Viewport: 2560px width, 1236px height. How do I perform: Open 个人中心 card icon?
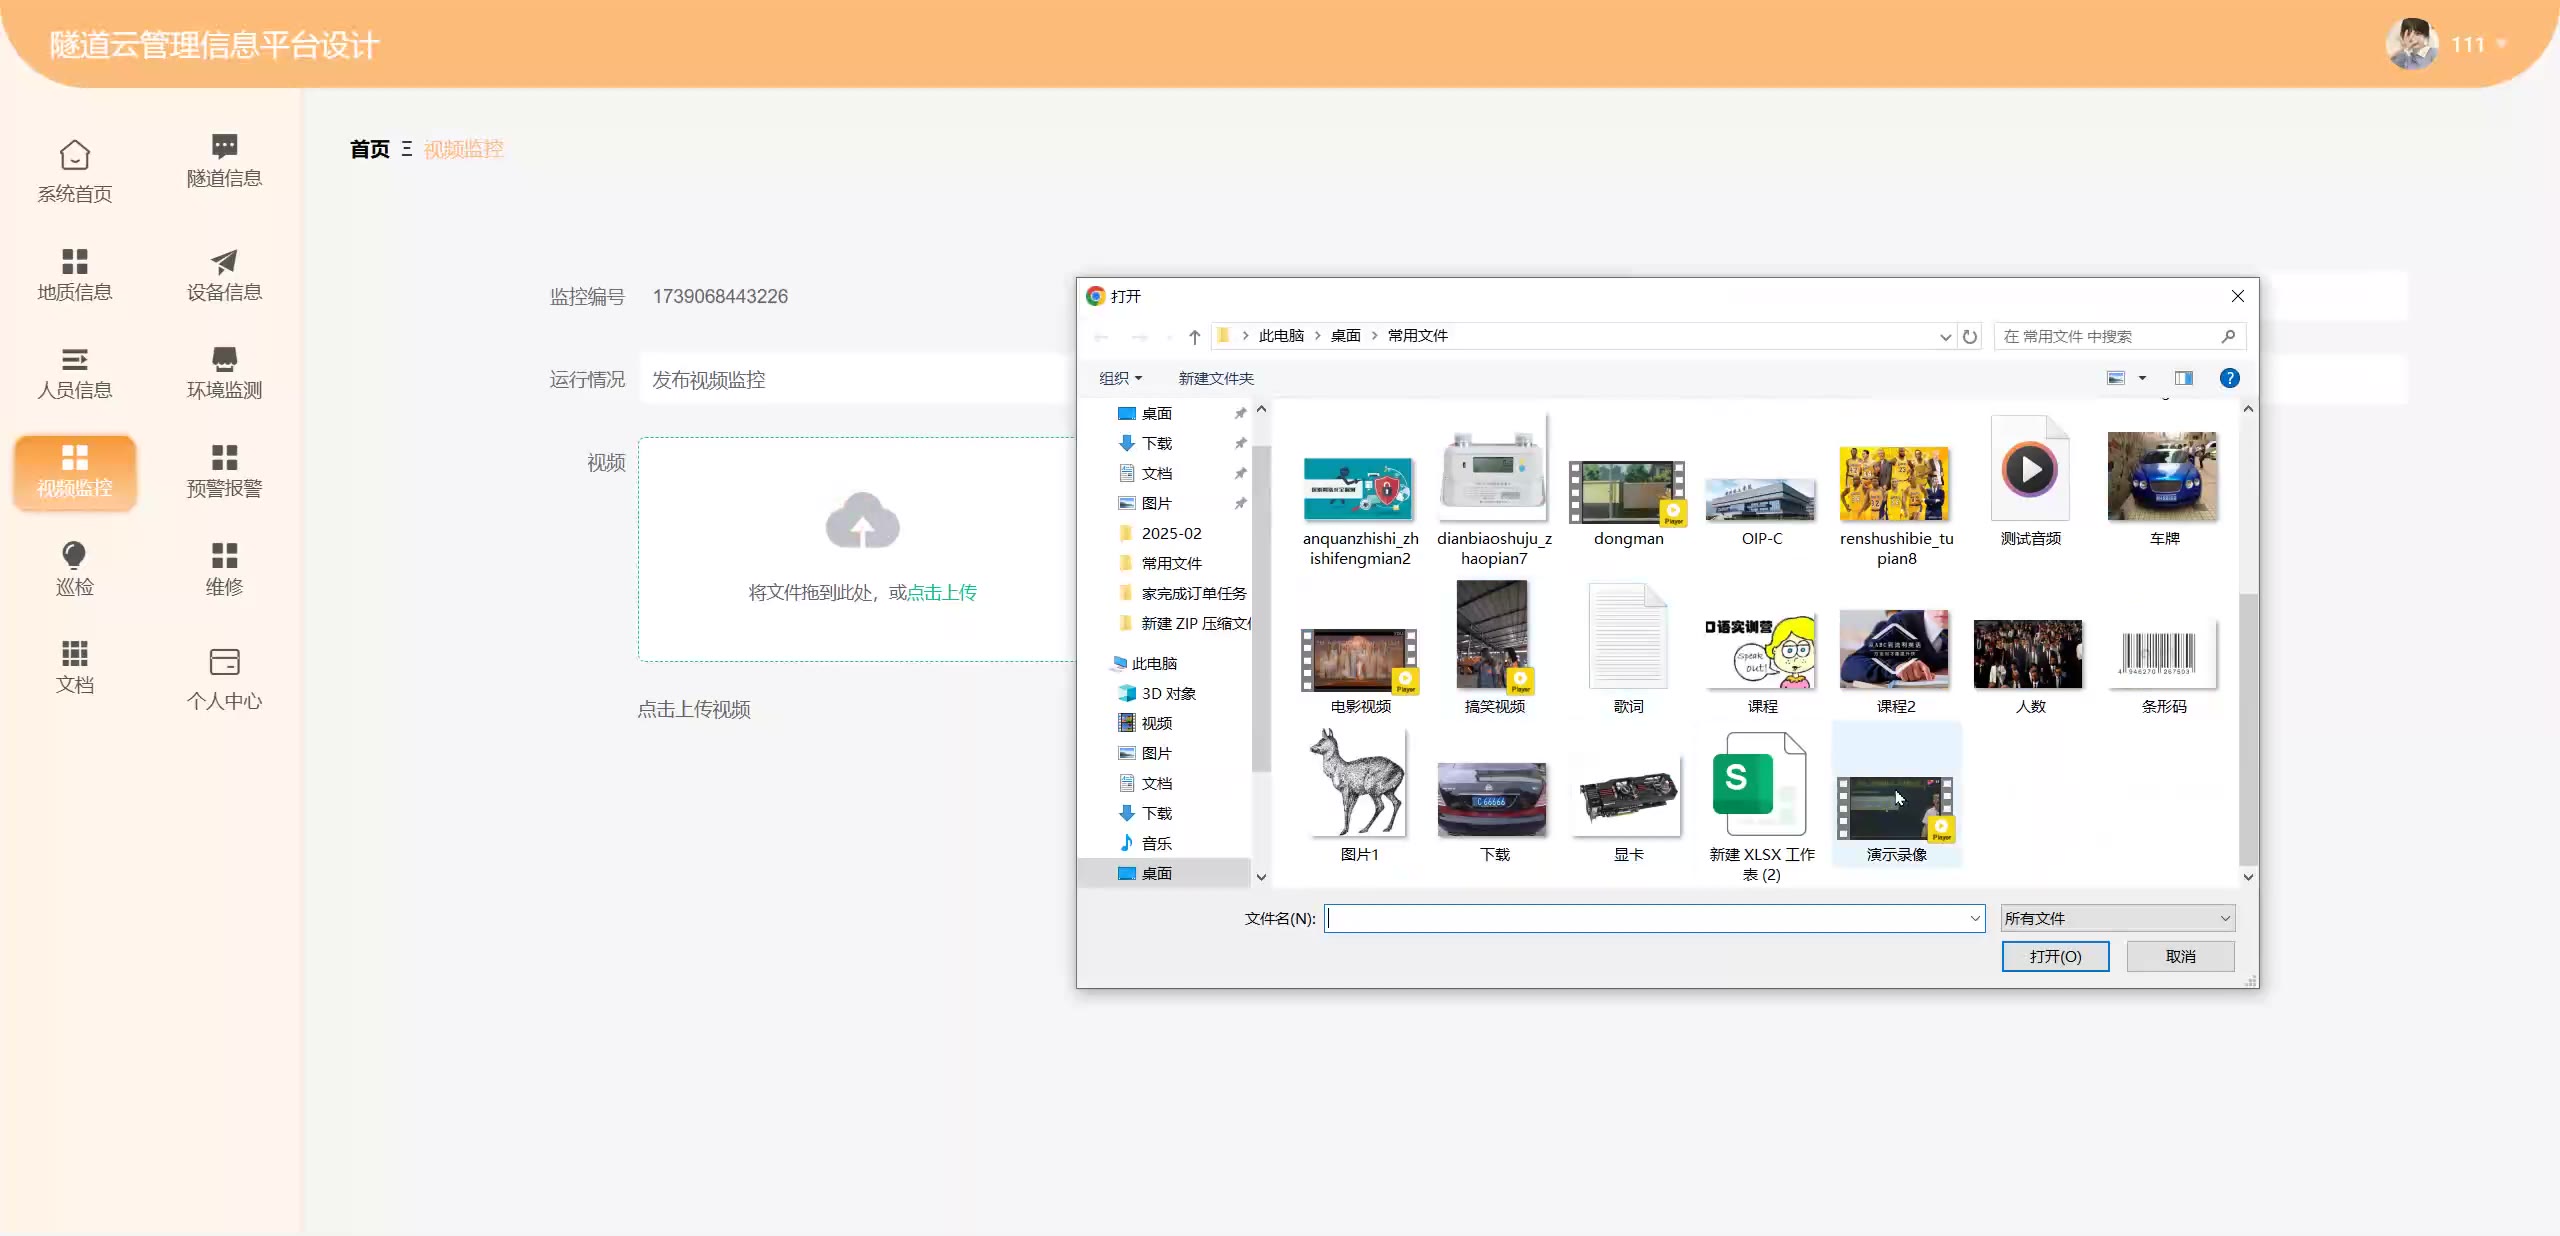coord(224,662)
